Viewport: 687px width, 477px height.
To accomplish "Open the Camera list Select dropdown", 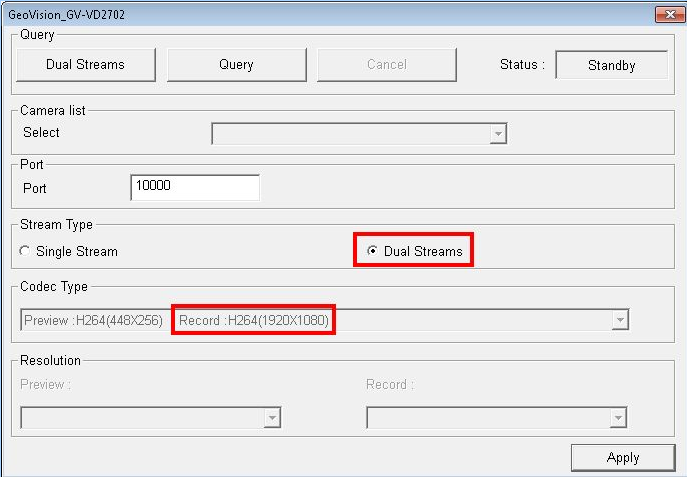I will (x=359, y=134).
